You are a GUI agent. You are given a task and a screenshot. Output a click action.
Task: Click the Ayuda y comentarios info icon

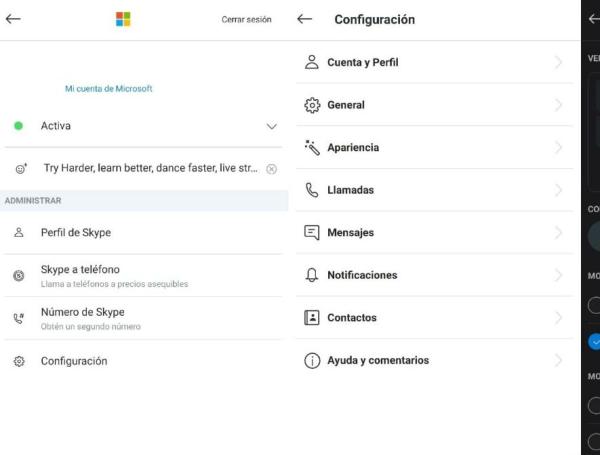point(312,360)
